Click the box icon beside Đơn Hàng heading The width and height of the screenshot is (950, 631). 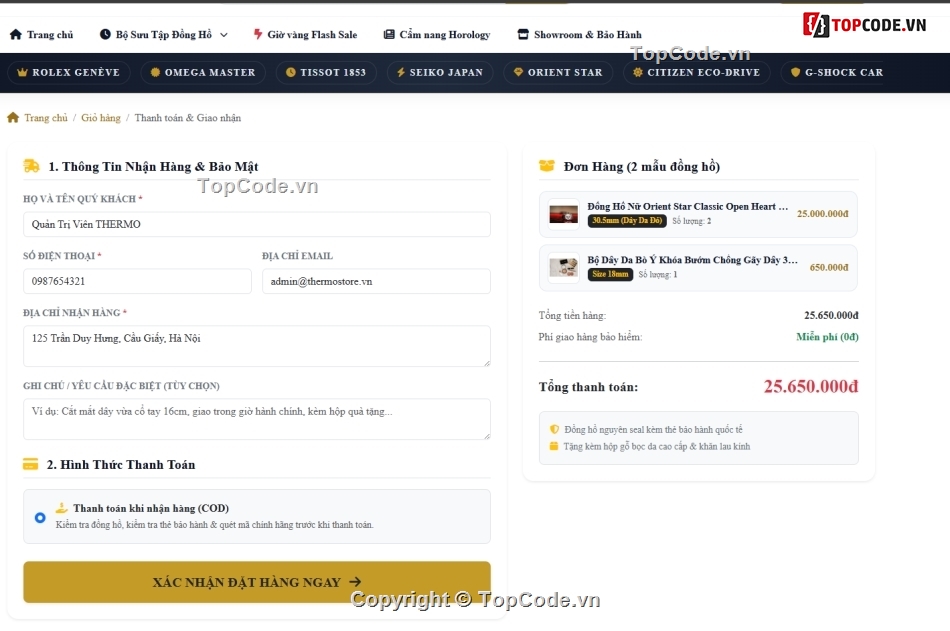click(x=546, y=165)
